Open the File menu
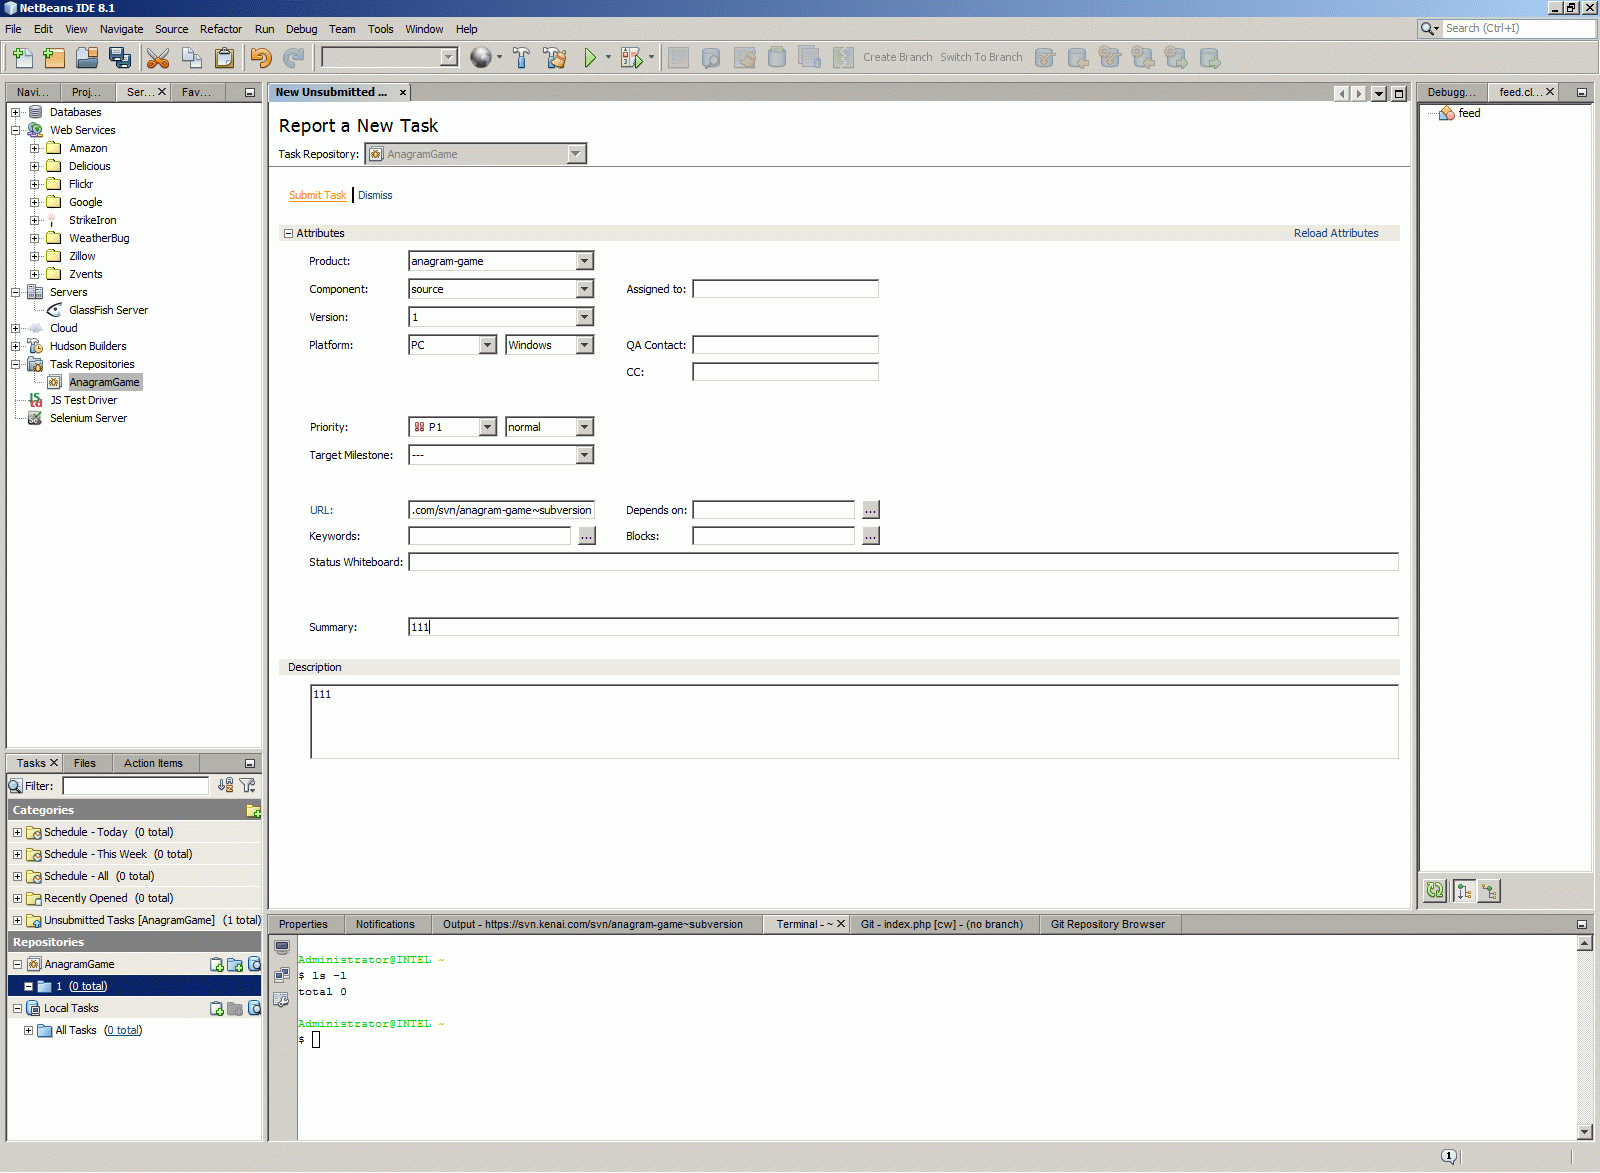This screenshot has height=1173, width=1600. pos(13,29)
